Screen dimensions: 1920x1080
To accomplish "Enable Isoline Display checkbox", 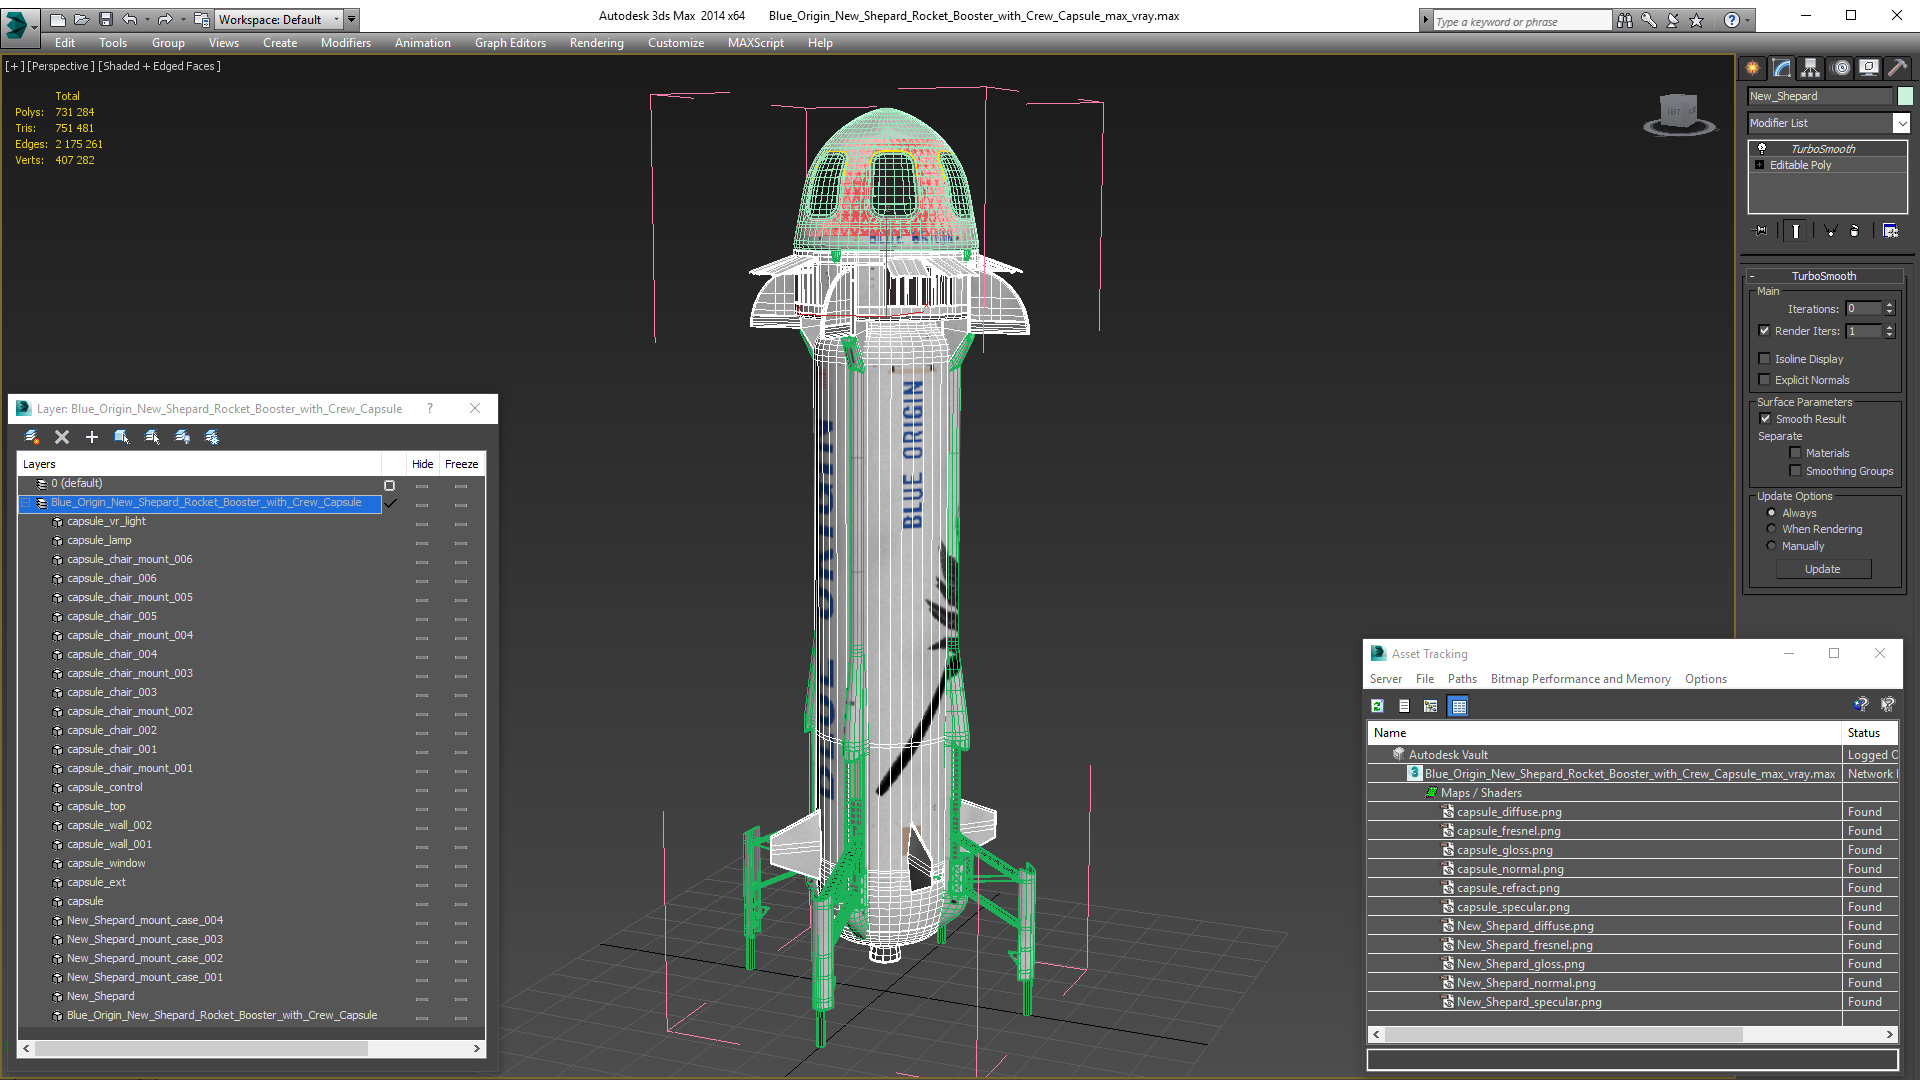I will 1765,359.
